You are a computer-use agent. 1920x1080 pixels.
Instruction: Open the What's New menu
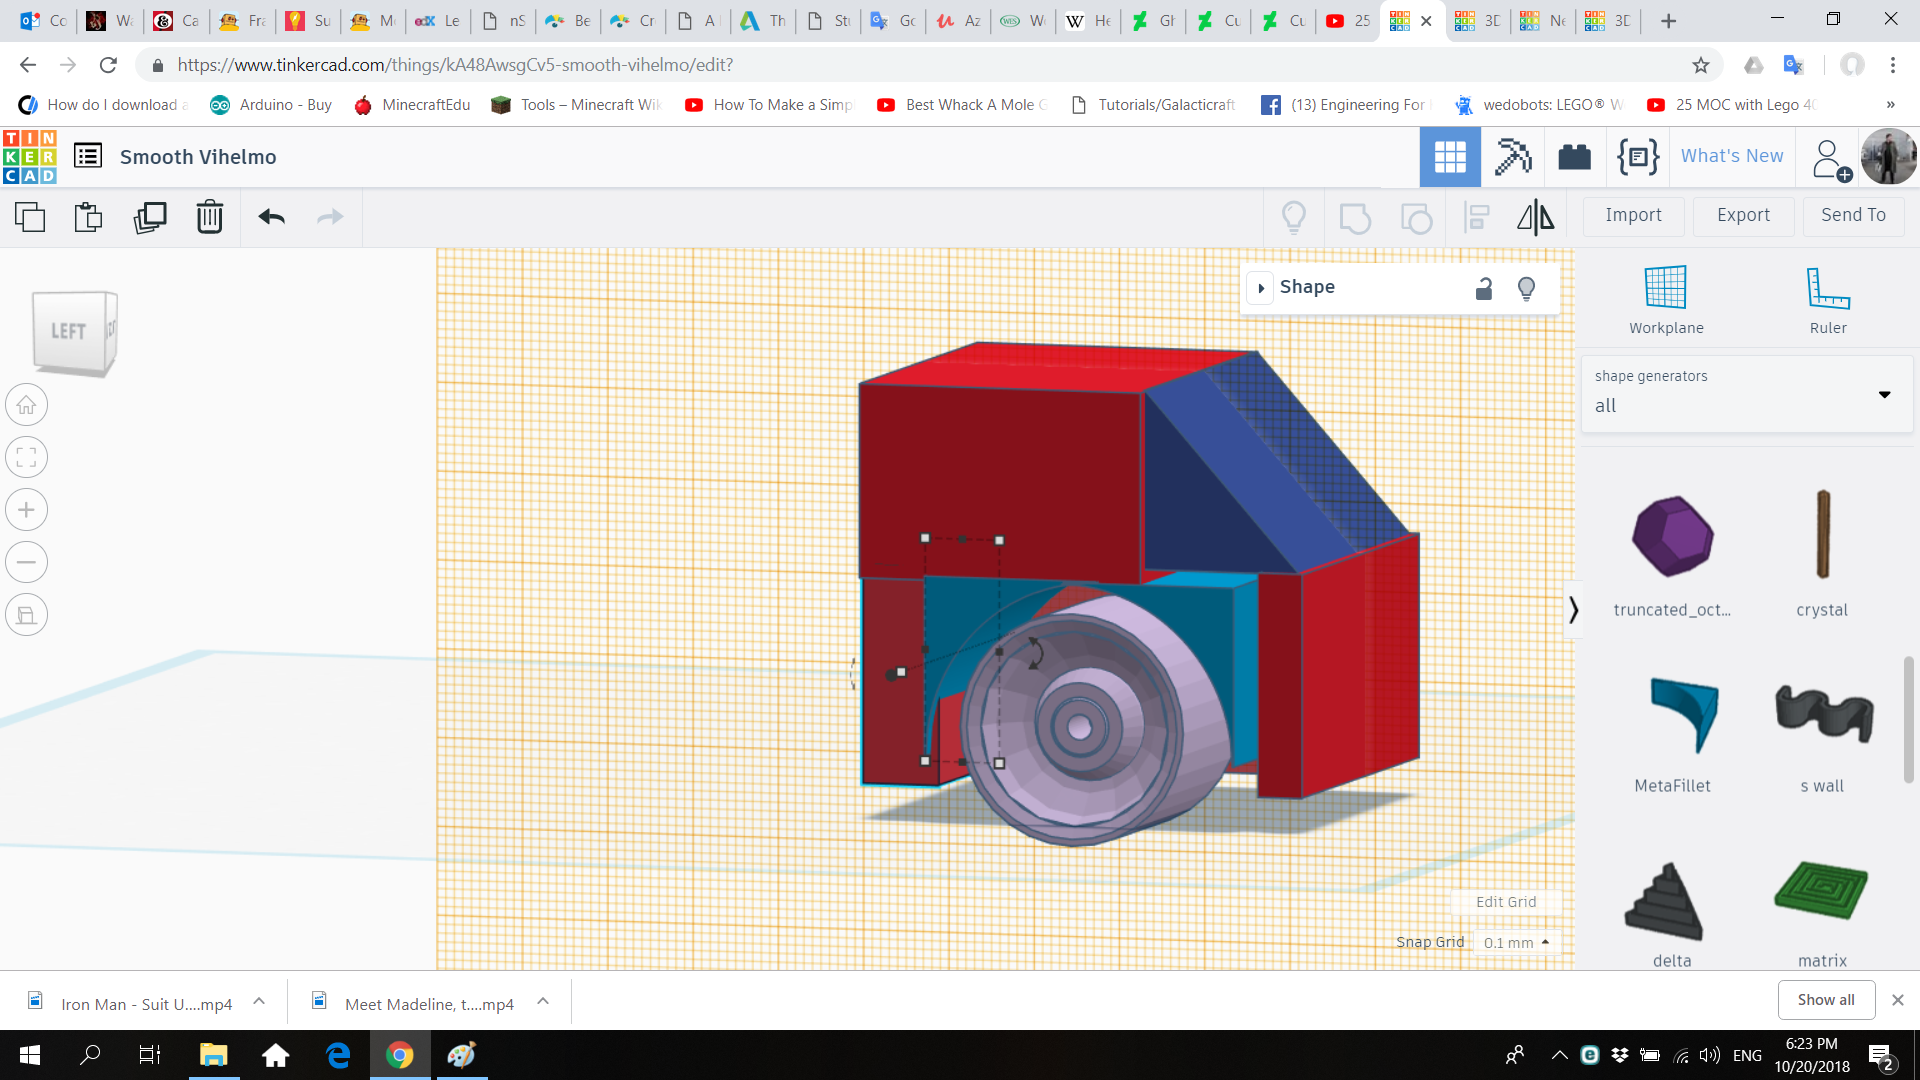tap(1731, 156)
